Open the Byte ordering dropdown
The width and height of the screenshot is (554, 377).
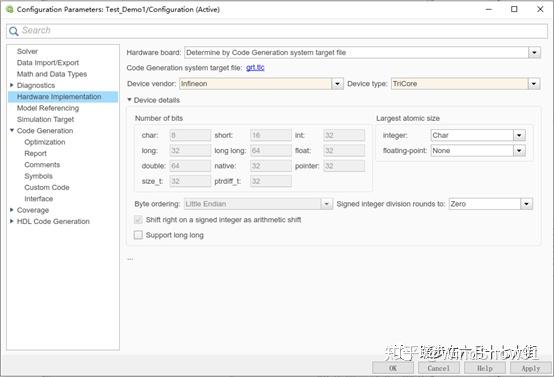coord(326,204)
